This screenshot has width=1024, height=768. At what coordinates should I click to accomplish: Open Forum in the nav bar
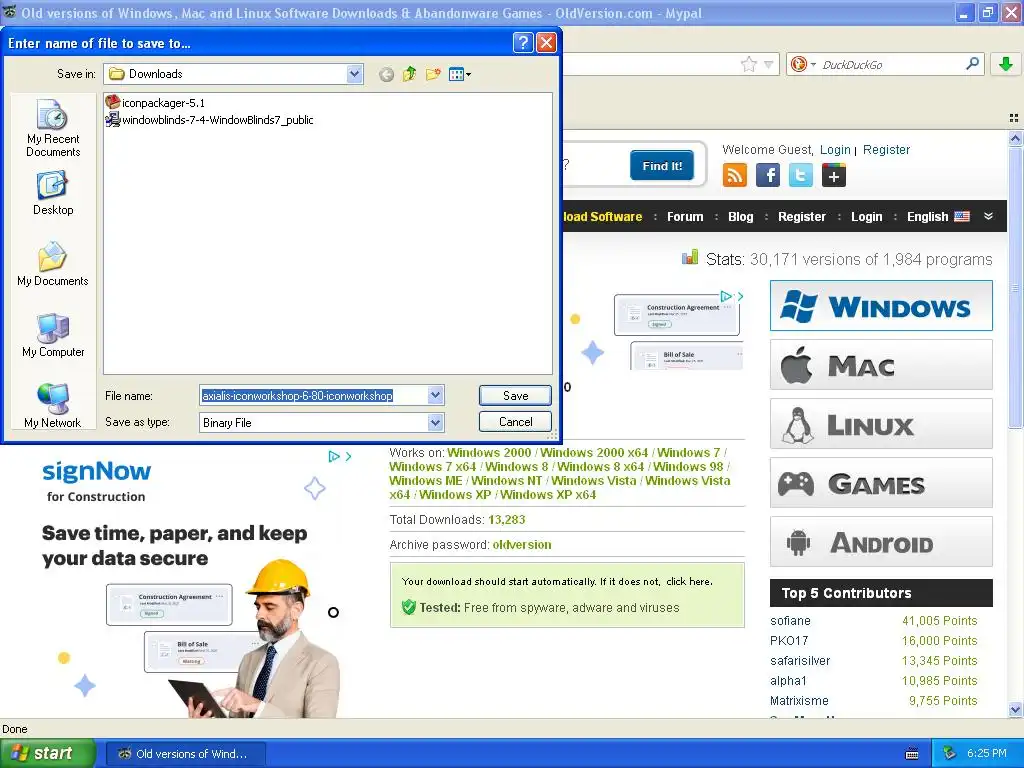point(685,217)
